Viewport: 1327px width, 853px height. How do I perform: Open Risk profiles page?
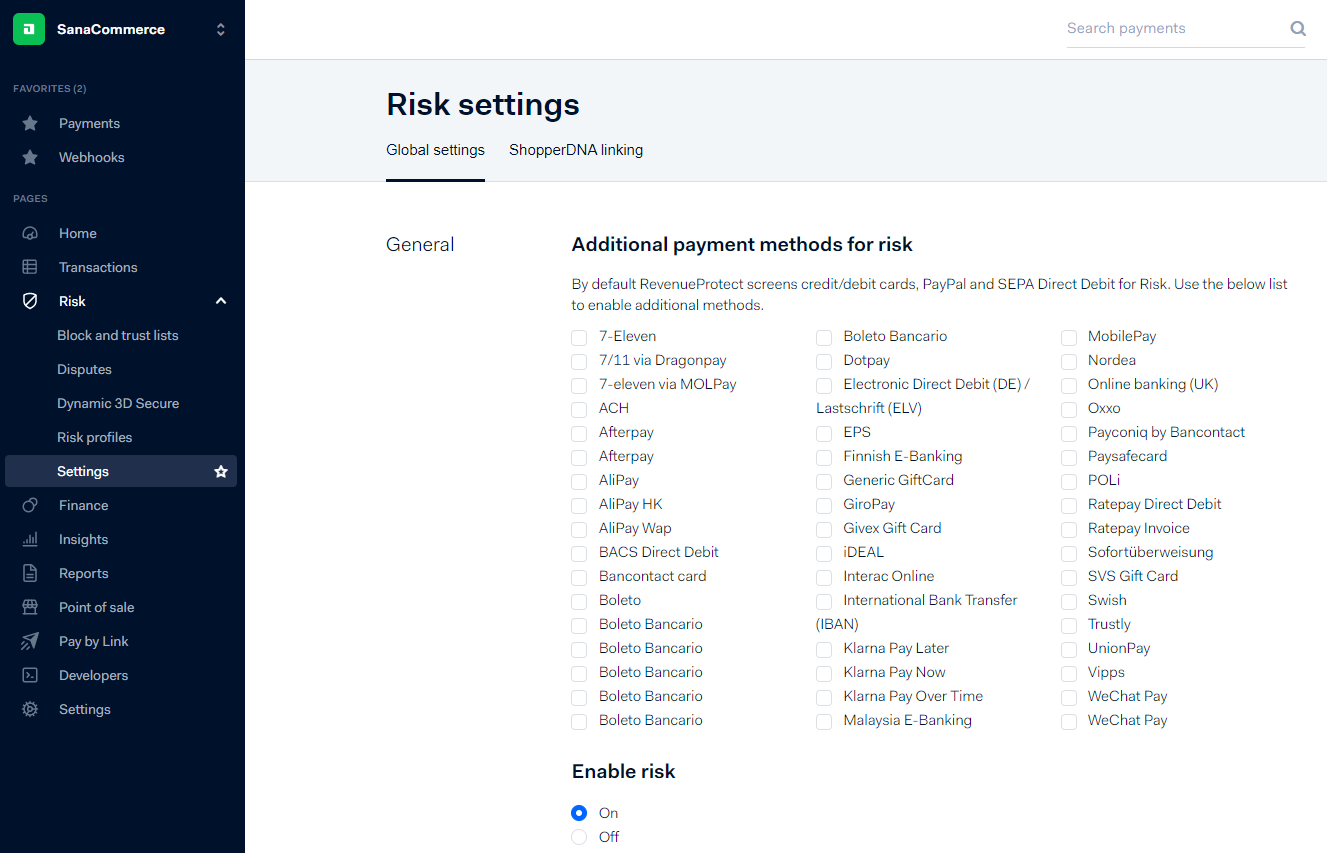(95, 437)
